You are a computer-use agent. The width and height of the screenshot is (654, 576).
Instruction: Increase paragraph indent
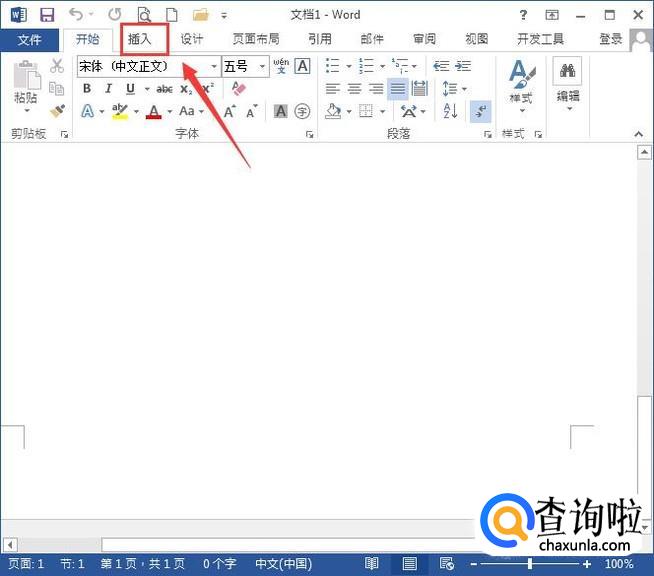point(463,66)
